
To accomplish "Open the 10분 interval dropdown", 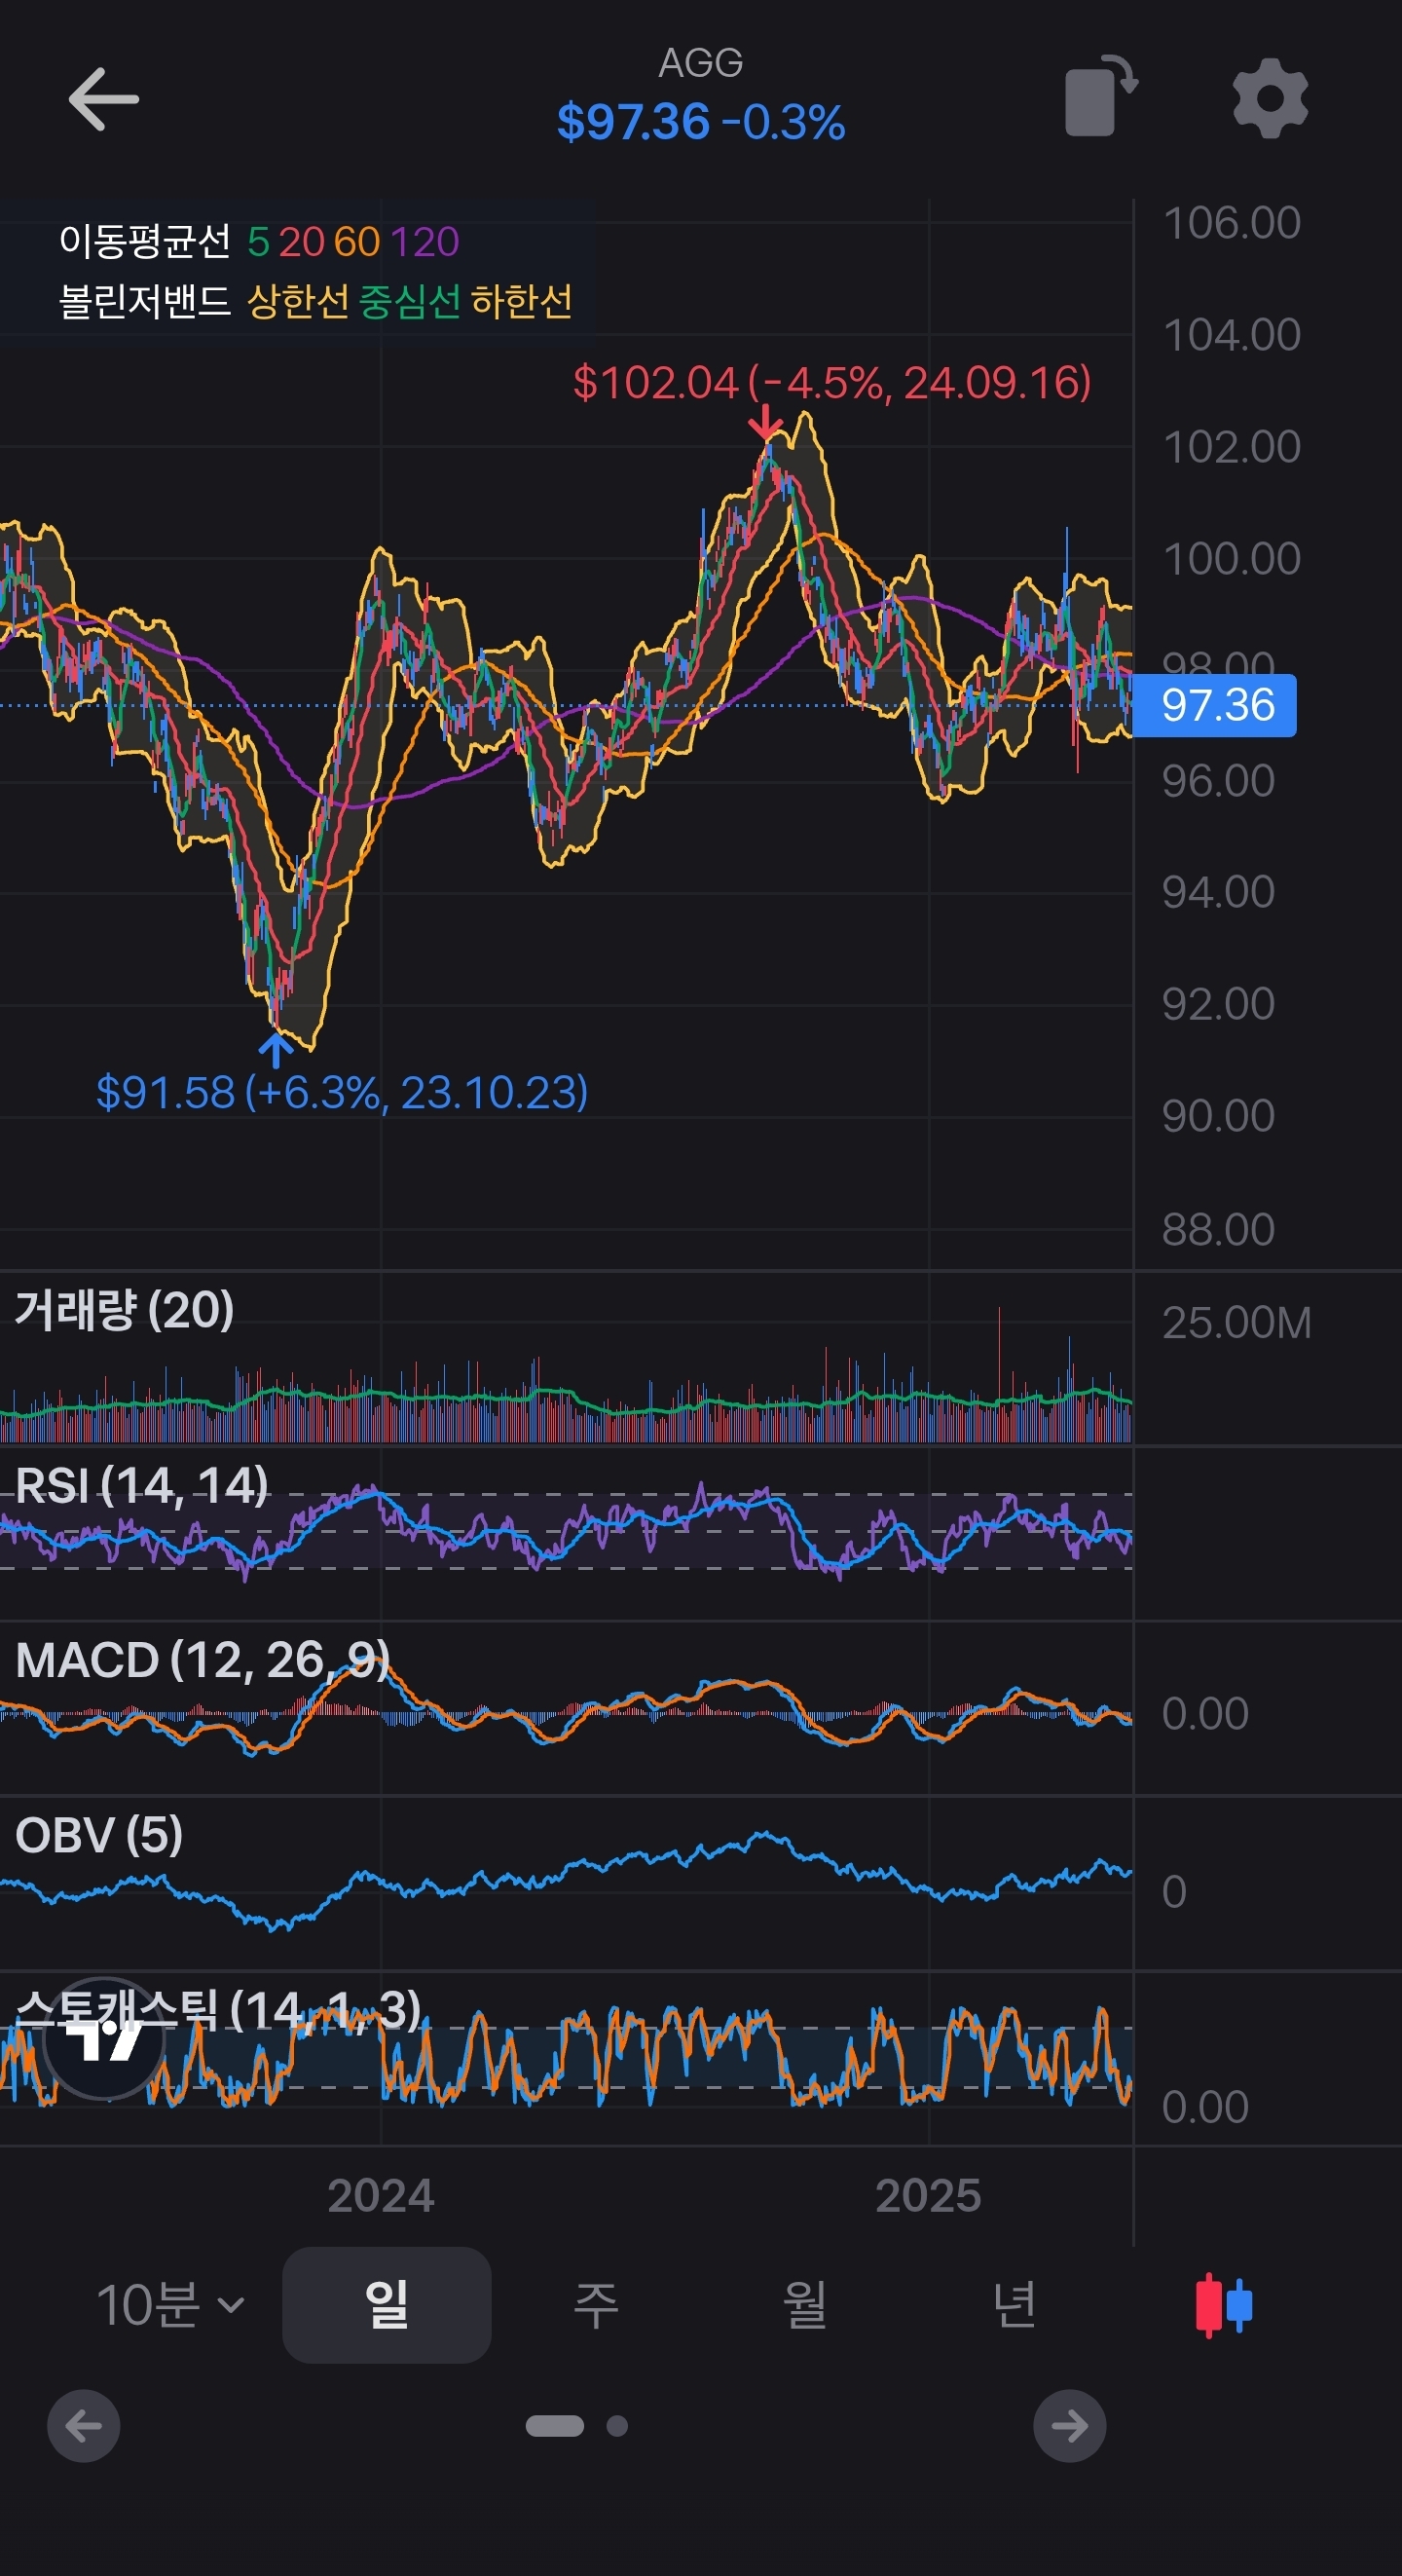I will click(x=170, y=2305).
